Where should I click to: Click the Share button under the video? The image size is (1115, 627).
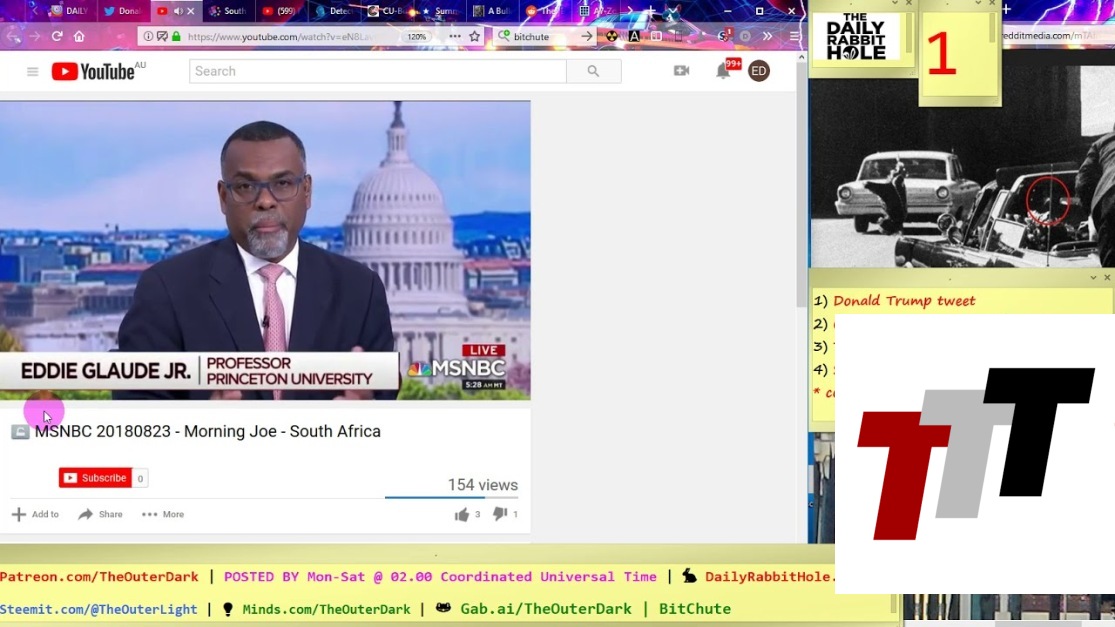point(100,514)
